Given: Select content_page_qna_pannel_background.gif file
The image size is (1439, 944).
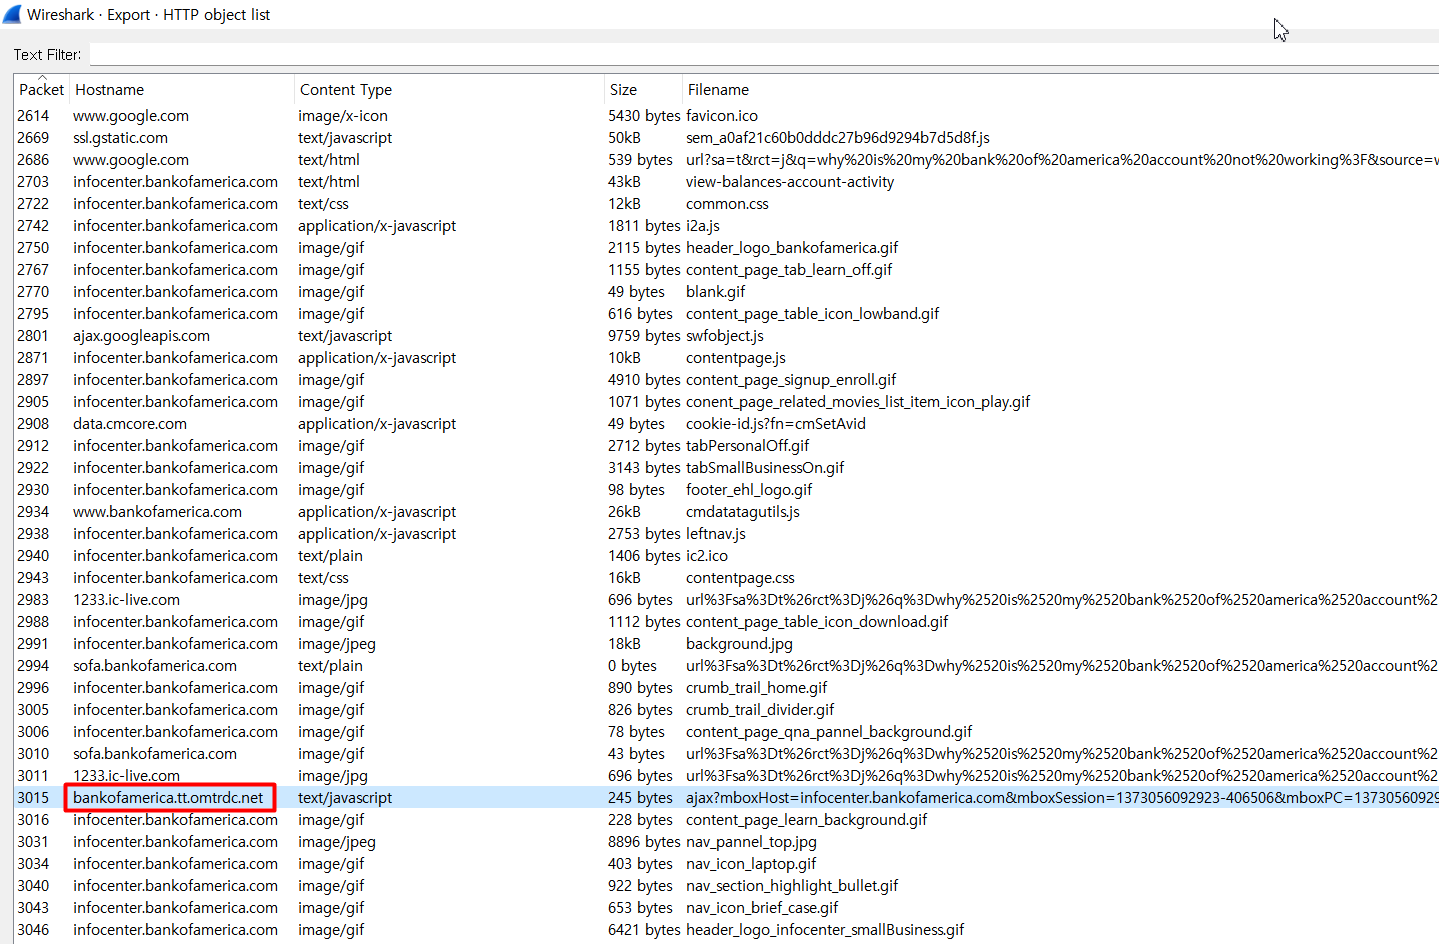Looking at the screenshot, I should [829, 732].
